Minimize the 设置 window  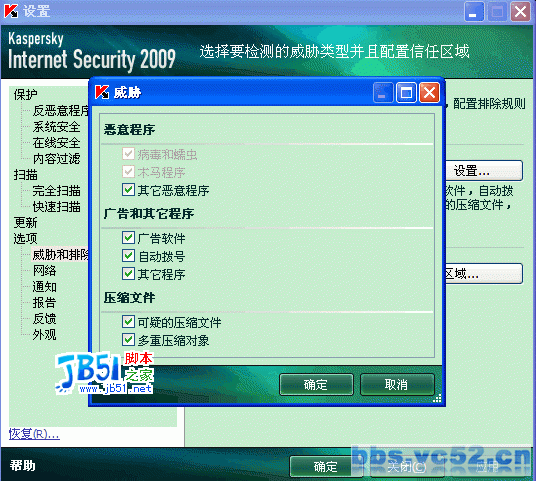tap(474, 12)
